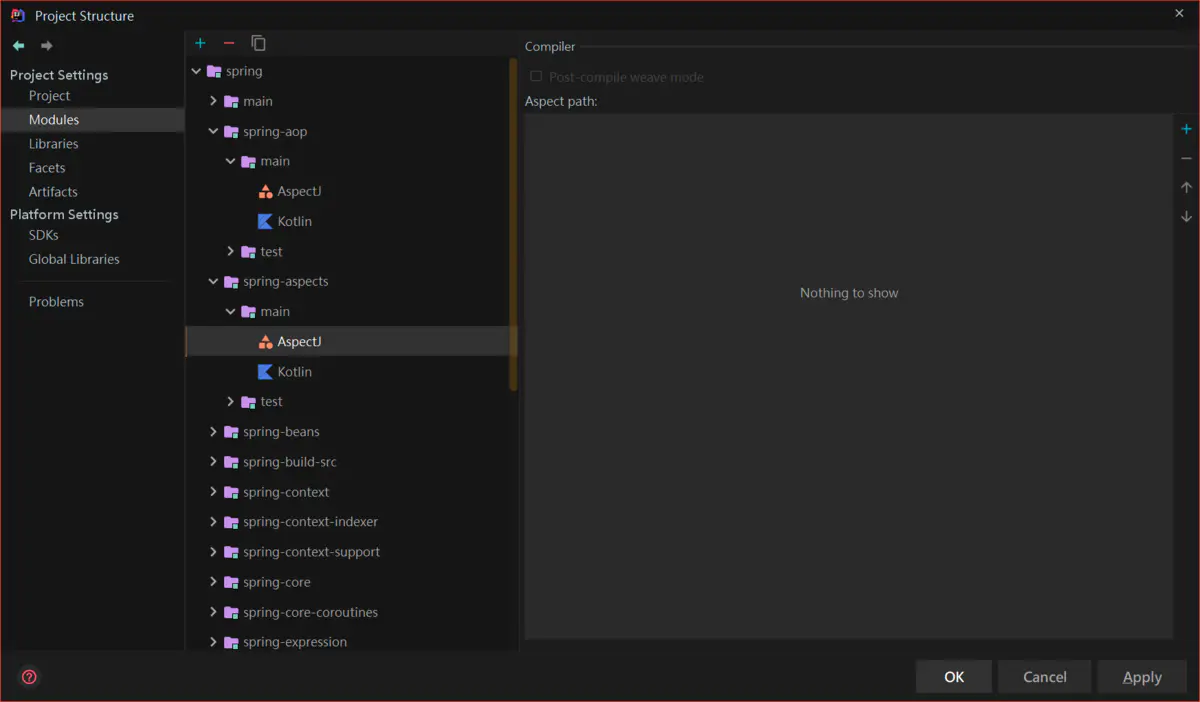The width and height of the screenshot is (1200, 702).
Task: Click the spring-core module folder icon
Action: pos(231,582)
